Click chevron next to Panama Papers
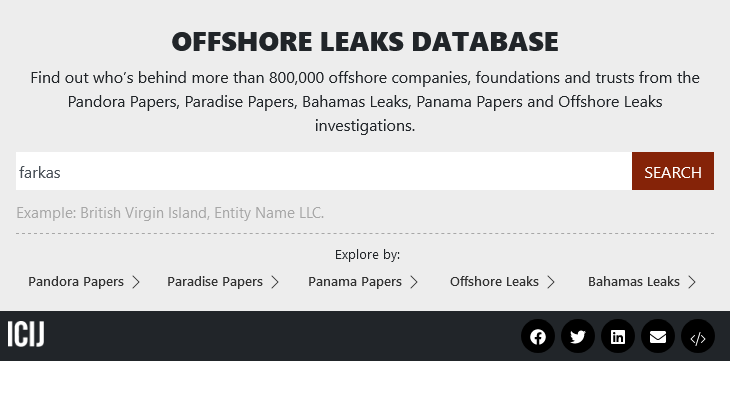730x400 pixels. [414, 282]
